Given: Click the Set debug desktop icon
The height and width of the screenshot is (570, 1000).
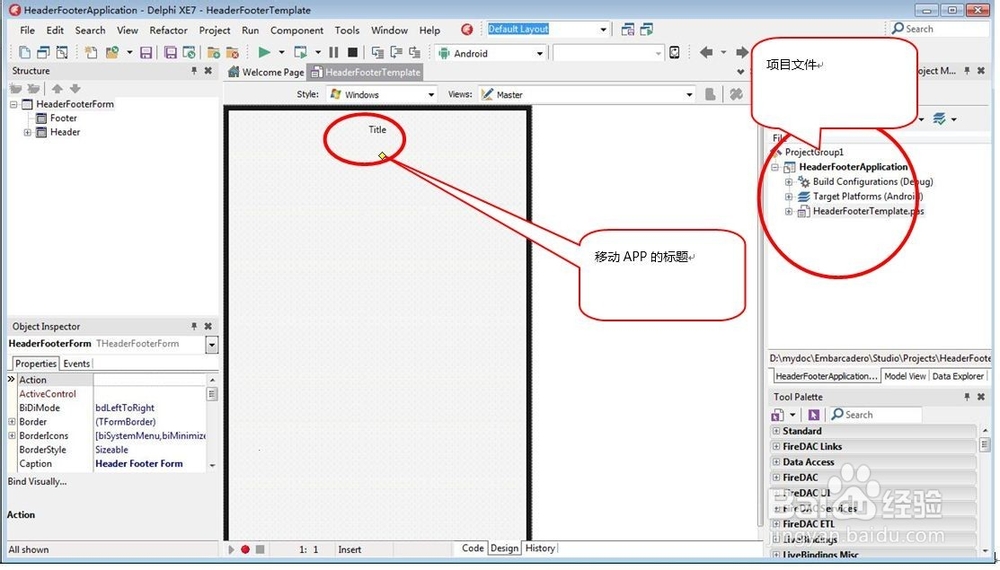Looking at the screenshot, I should click(x=647, y=29).
